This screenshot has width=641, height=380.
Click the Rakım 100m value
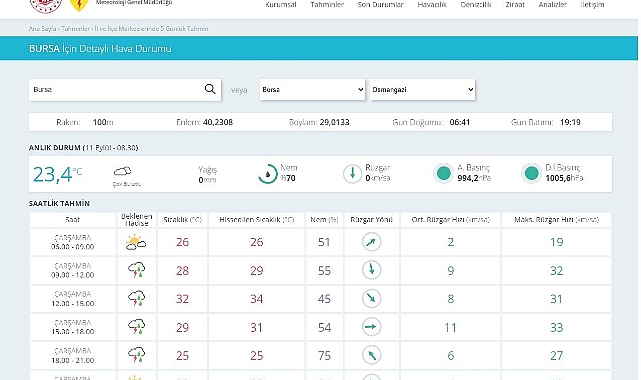point(103,122)
